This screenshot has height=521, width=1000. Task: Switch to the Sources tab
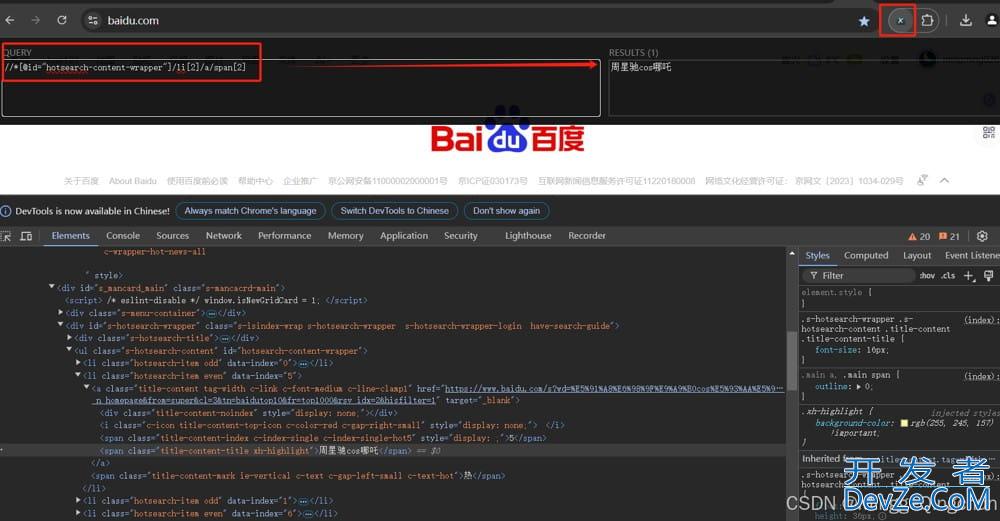click(172, 236)
